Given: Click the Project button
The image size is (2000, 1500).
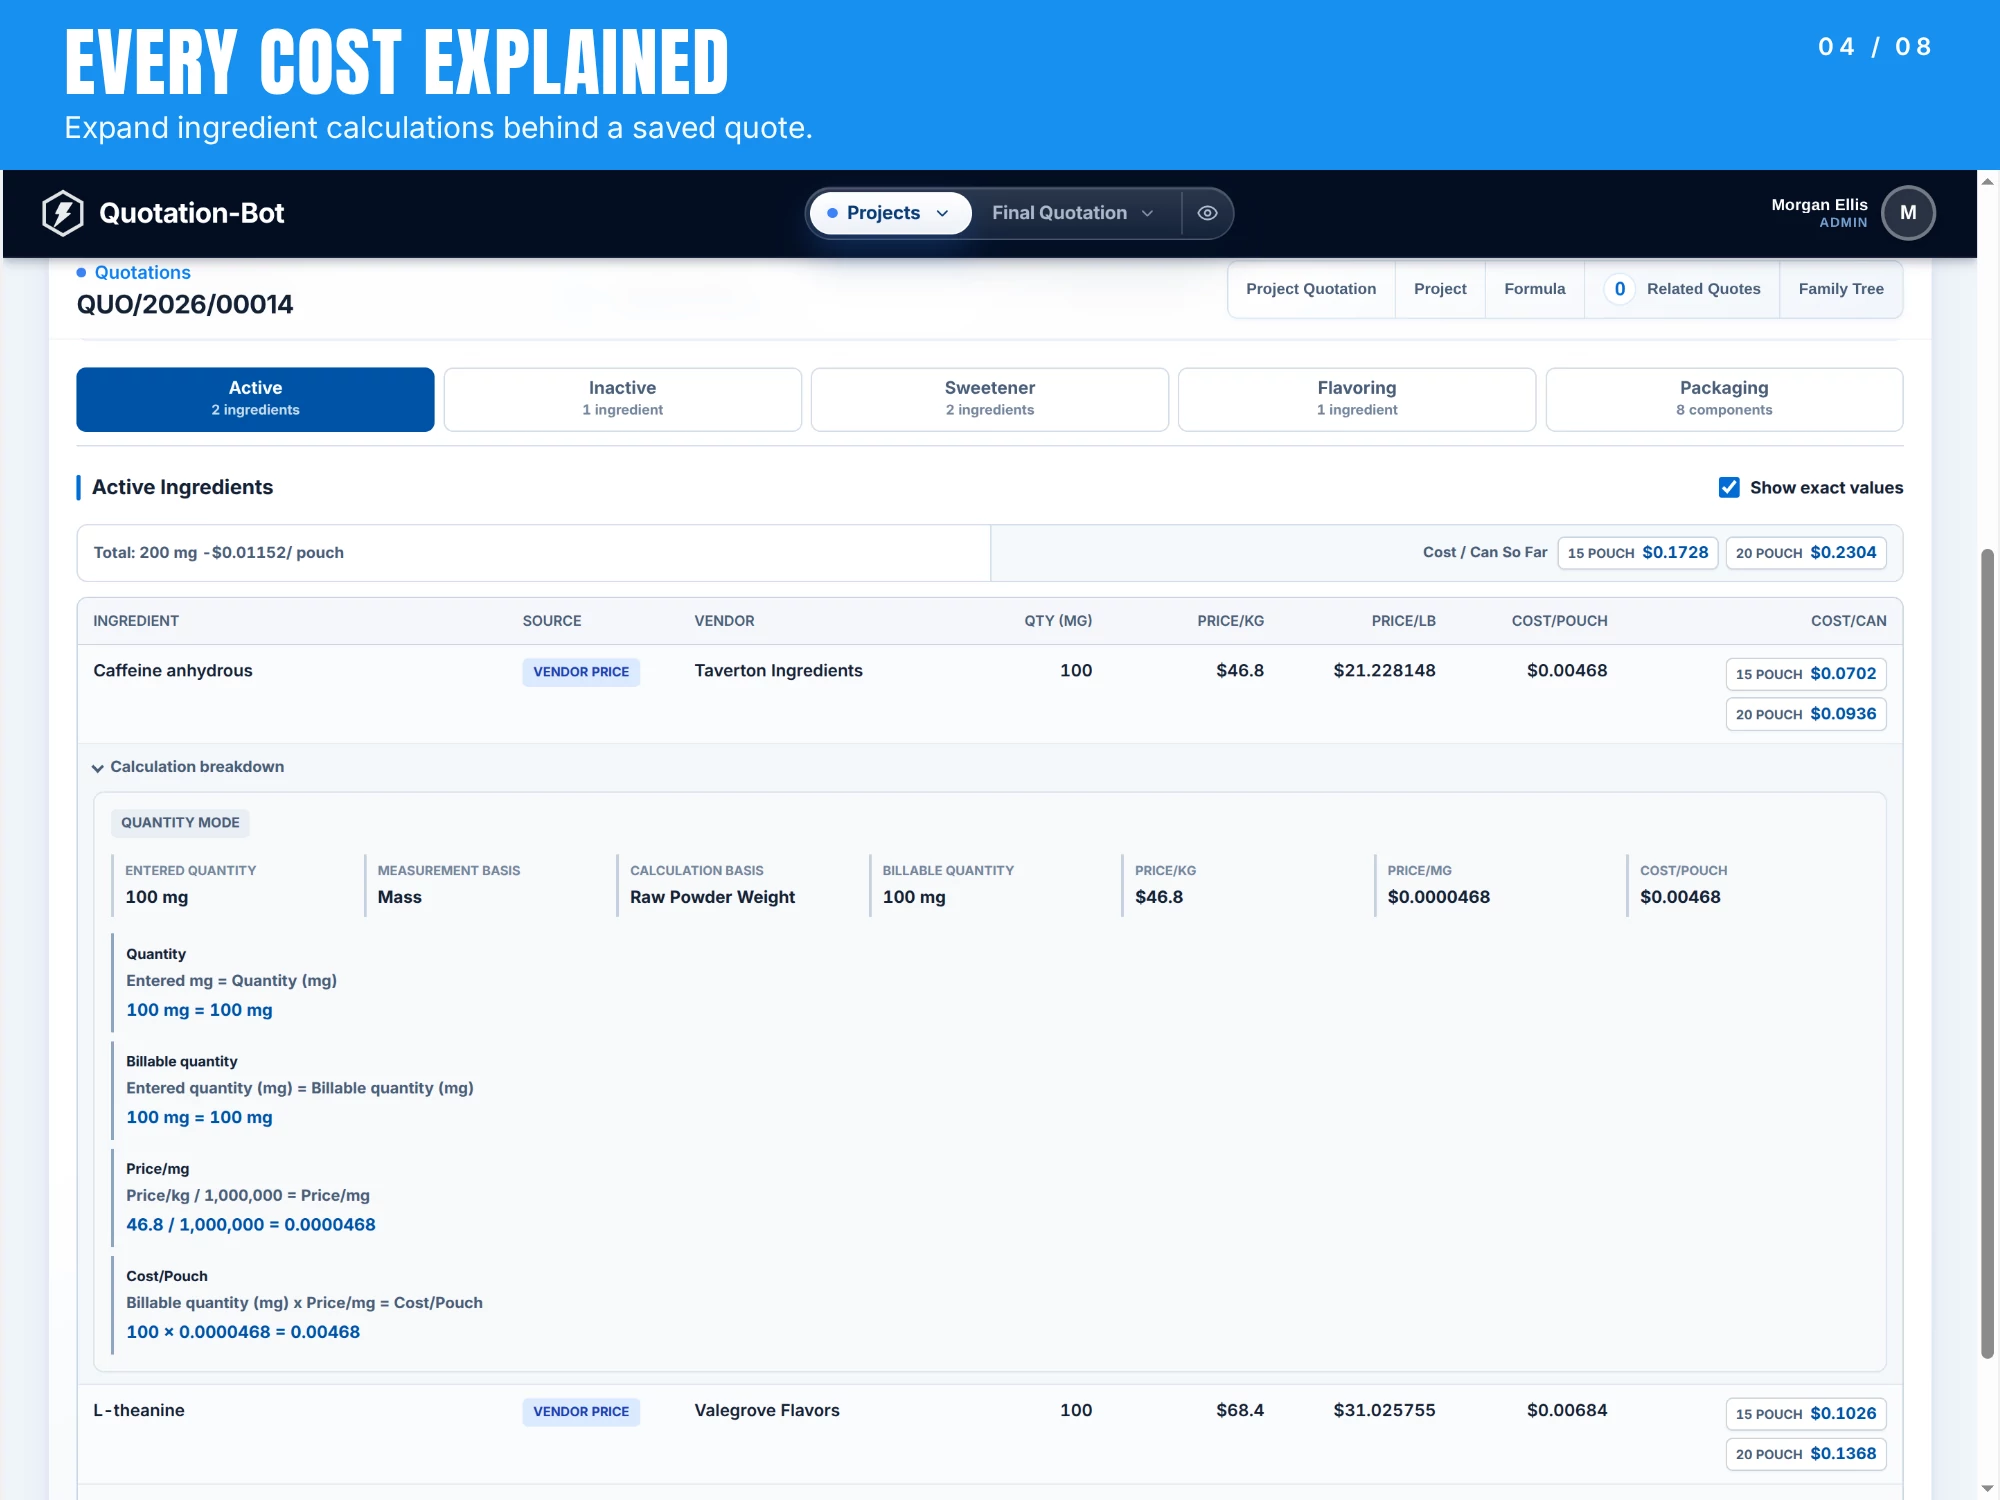Looking at the screenshot, I should 1440,289.
